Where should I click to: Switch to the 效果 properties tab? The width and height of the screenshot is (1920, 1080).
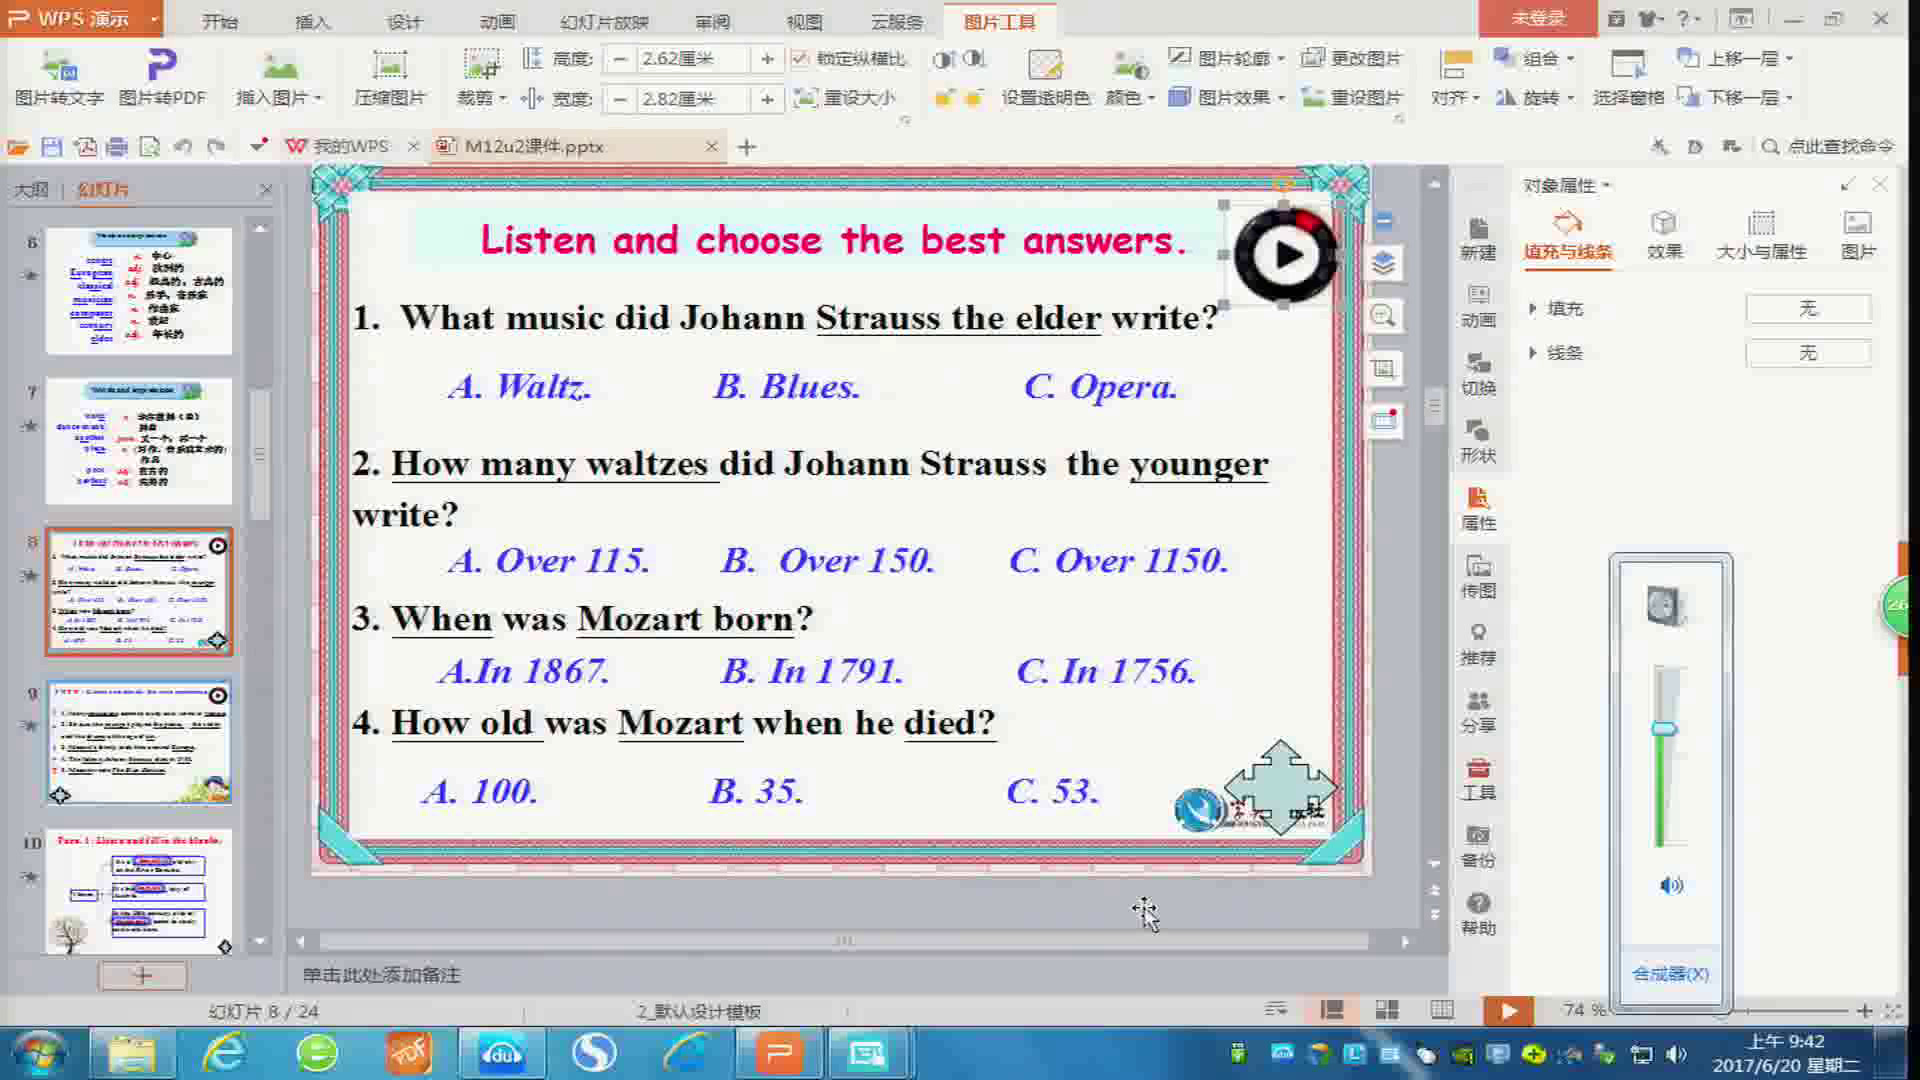pos(1664,234)
